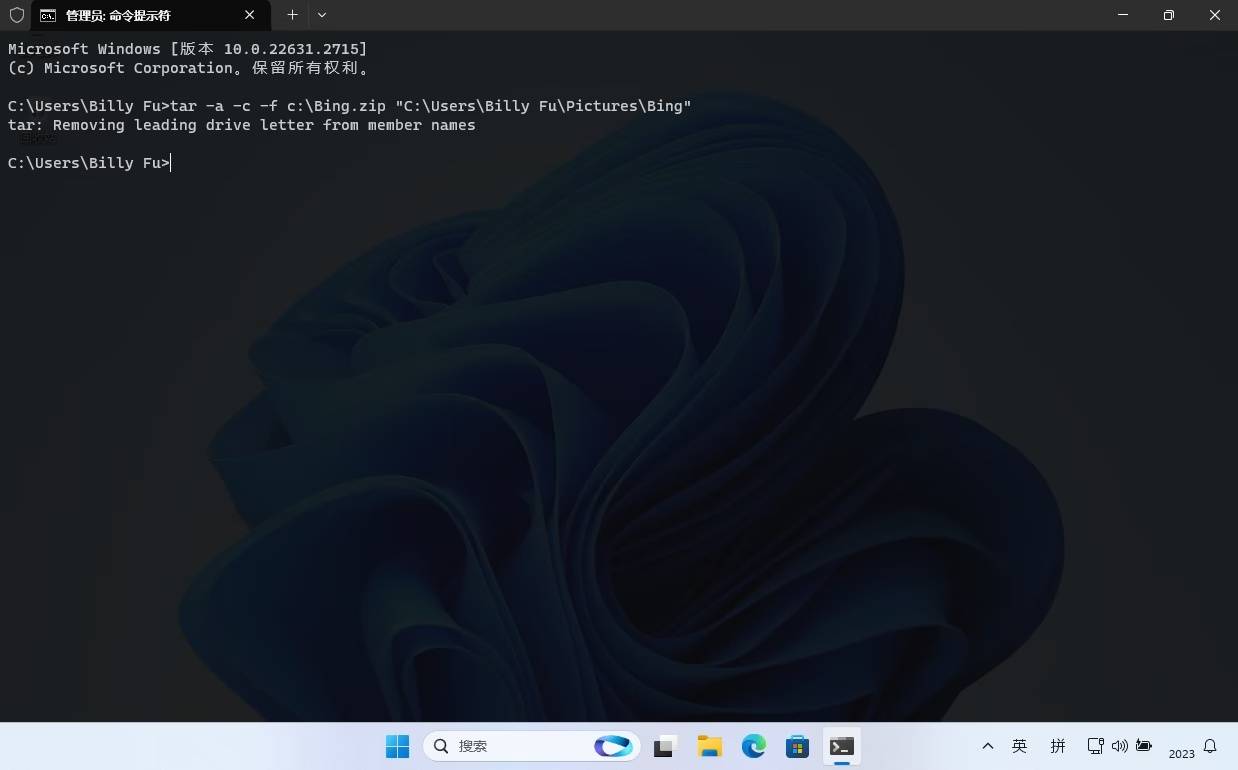Open Task View from taskbar
This screenshot has height=770, width=1238.
click(666, 746)
